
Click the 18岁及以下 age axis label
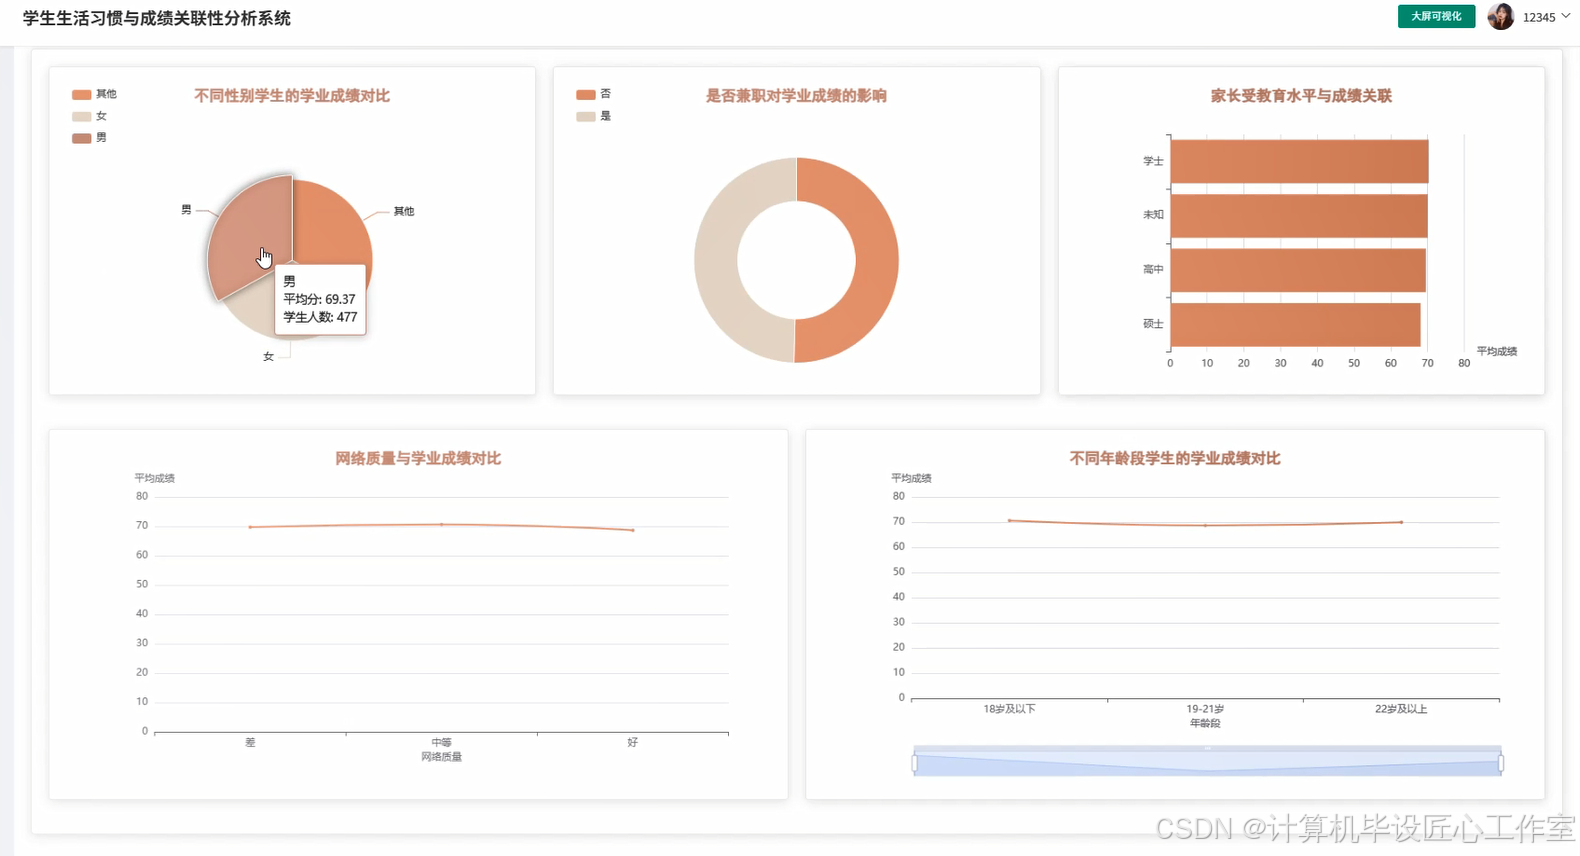coord(1009,709)
